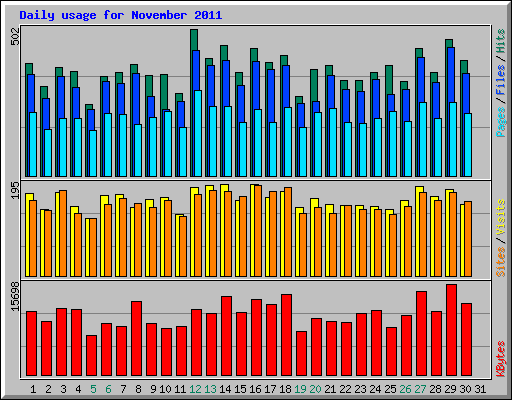Click the cyan "Pages" legend label
Screen dimensions: 512x400
(501, 122)
